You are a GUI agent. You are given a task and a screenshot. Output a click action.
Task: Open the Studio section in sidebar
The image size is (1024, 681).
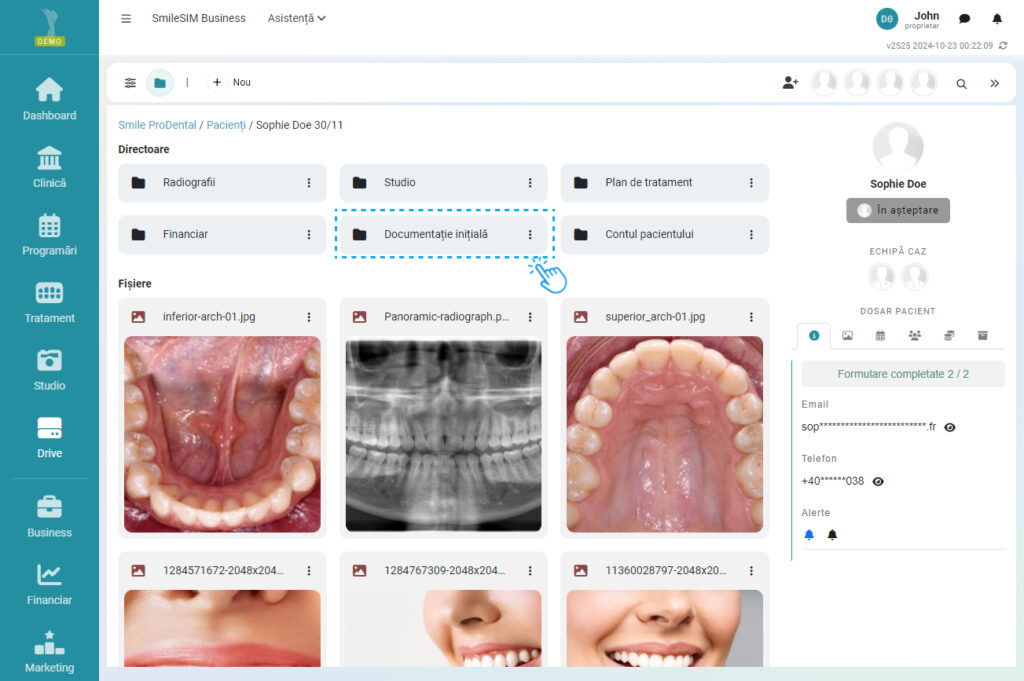pyautogui.click(x=49, y=369)
